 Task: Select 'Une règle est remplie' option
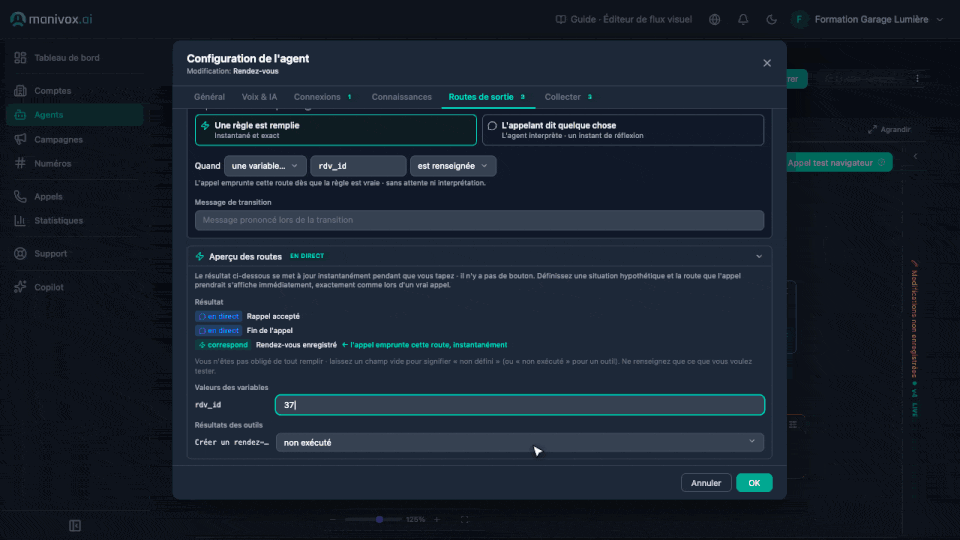(336, 130)
